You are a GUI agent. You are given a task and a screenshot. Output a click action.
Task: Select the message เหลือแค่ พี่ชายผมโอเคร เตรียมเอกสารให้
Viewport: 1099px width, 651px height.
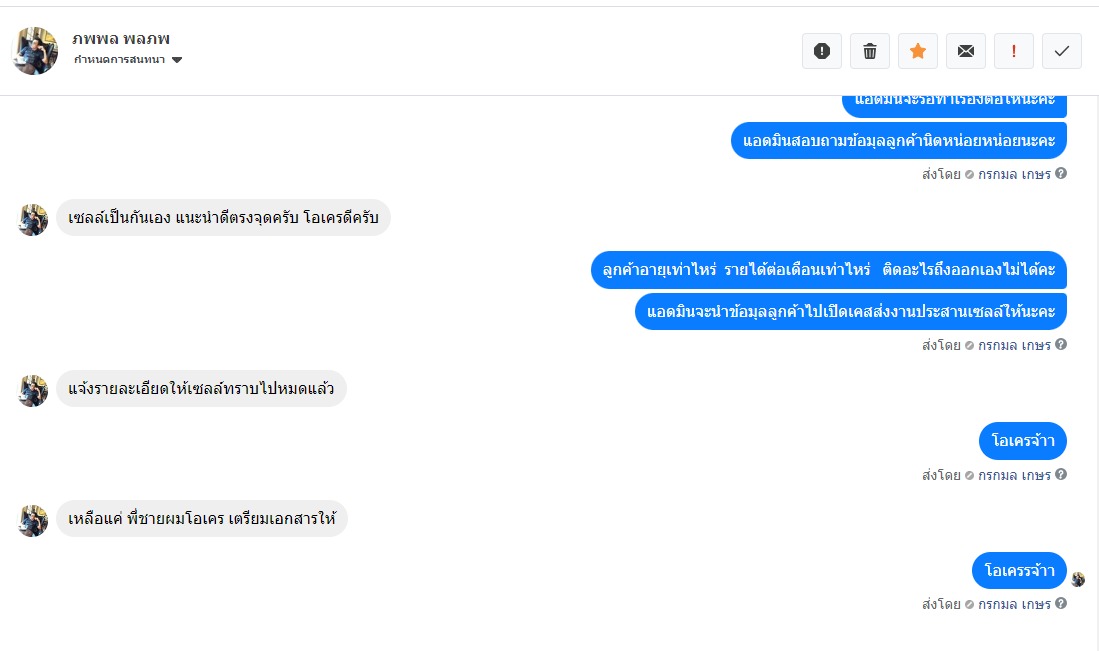click(202, 519)
